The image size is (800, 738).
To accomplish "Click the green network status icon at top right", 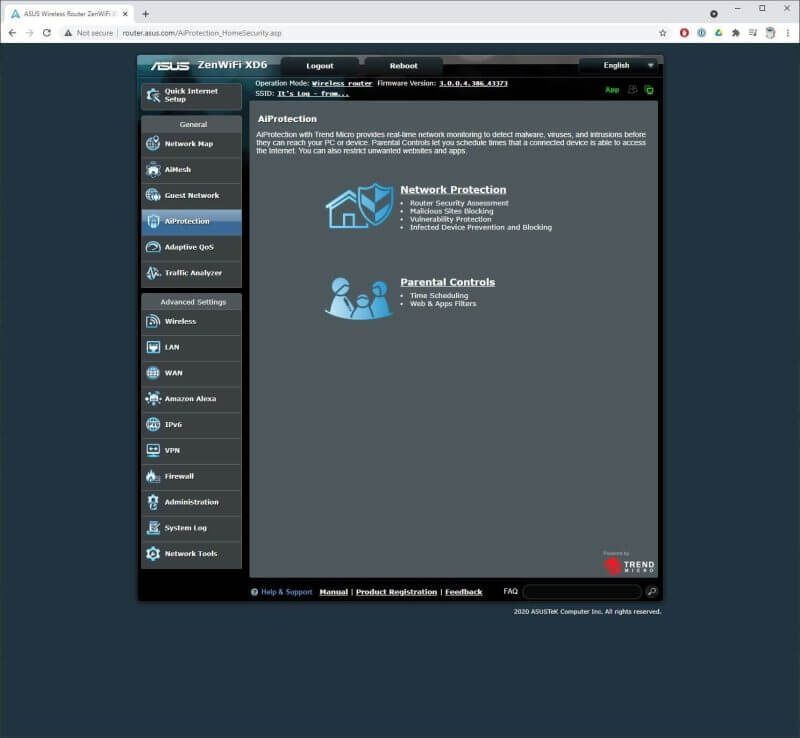I will pos(649,90).
